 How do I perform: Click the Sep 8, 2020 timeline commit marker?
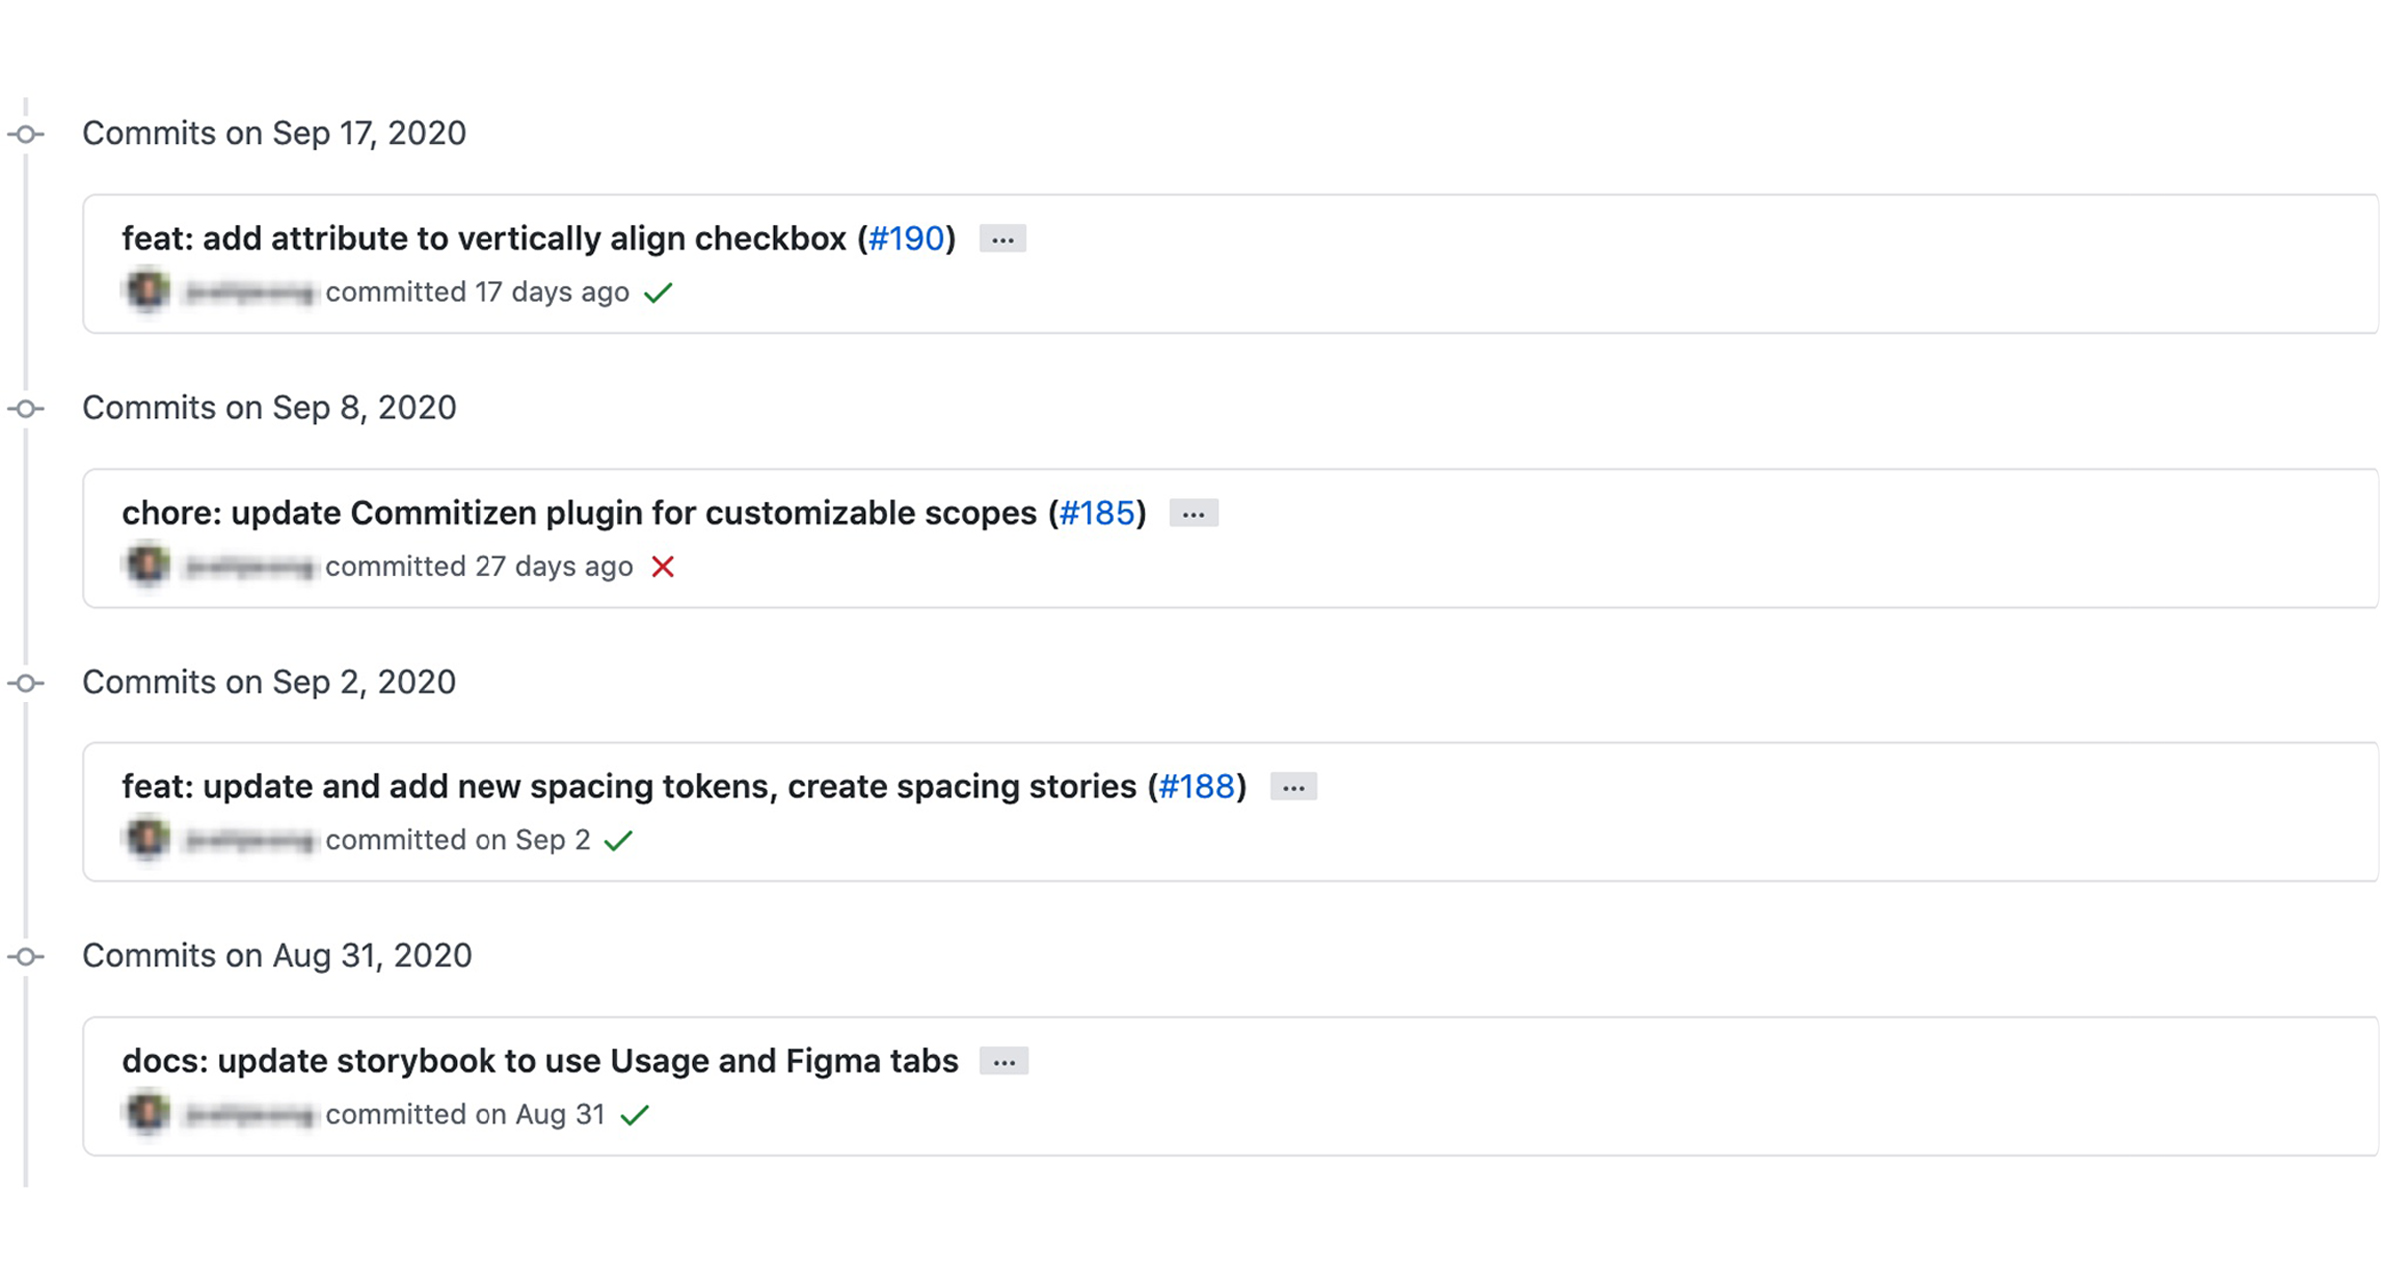[x=27, y=409]
